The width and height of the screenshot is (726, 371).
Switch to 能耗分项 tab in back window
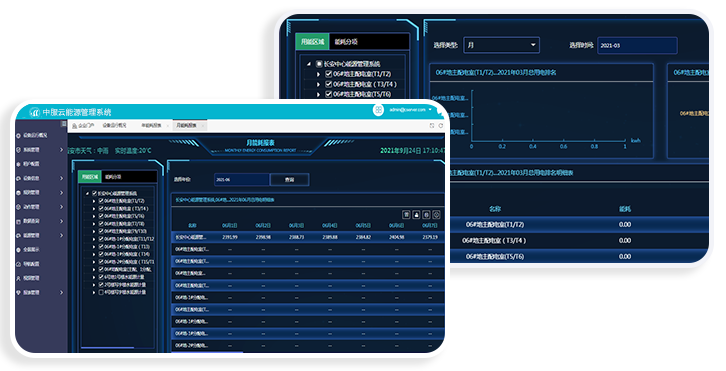coord(346,42)
